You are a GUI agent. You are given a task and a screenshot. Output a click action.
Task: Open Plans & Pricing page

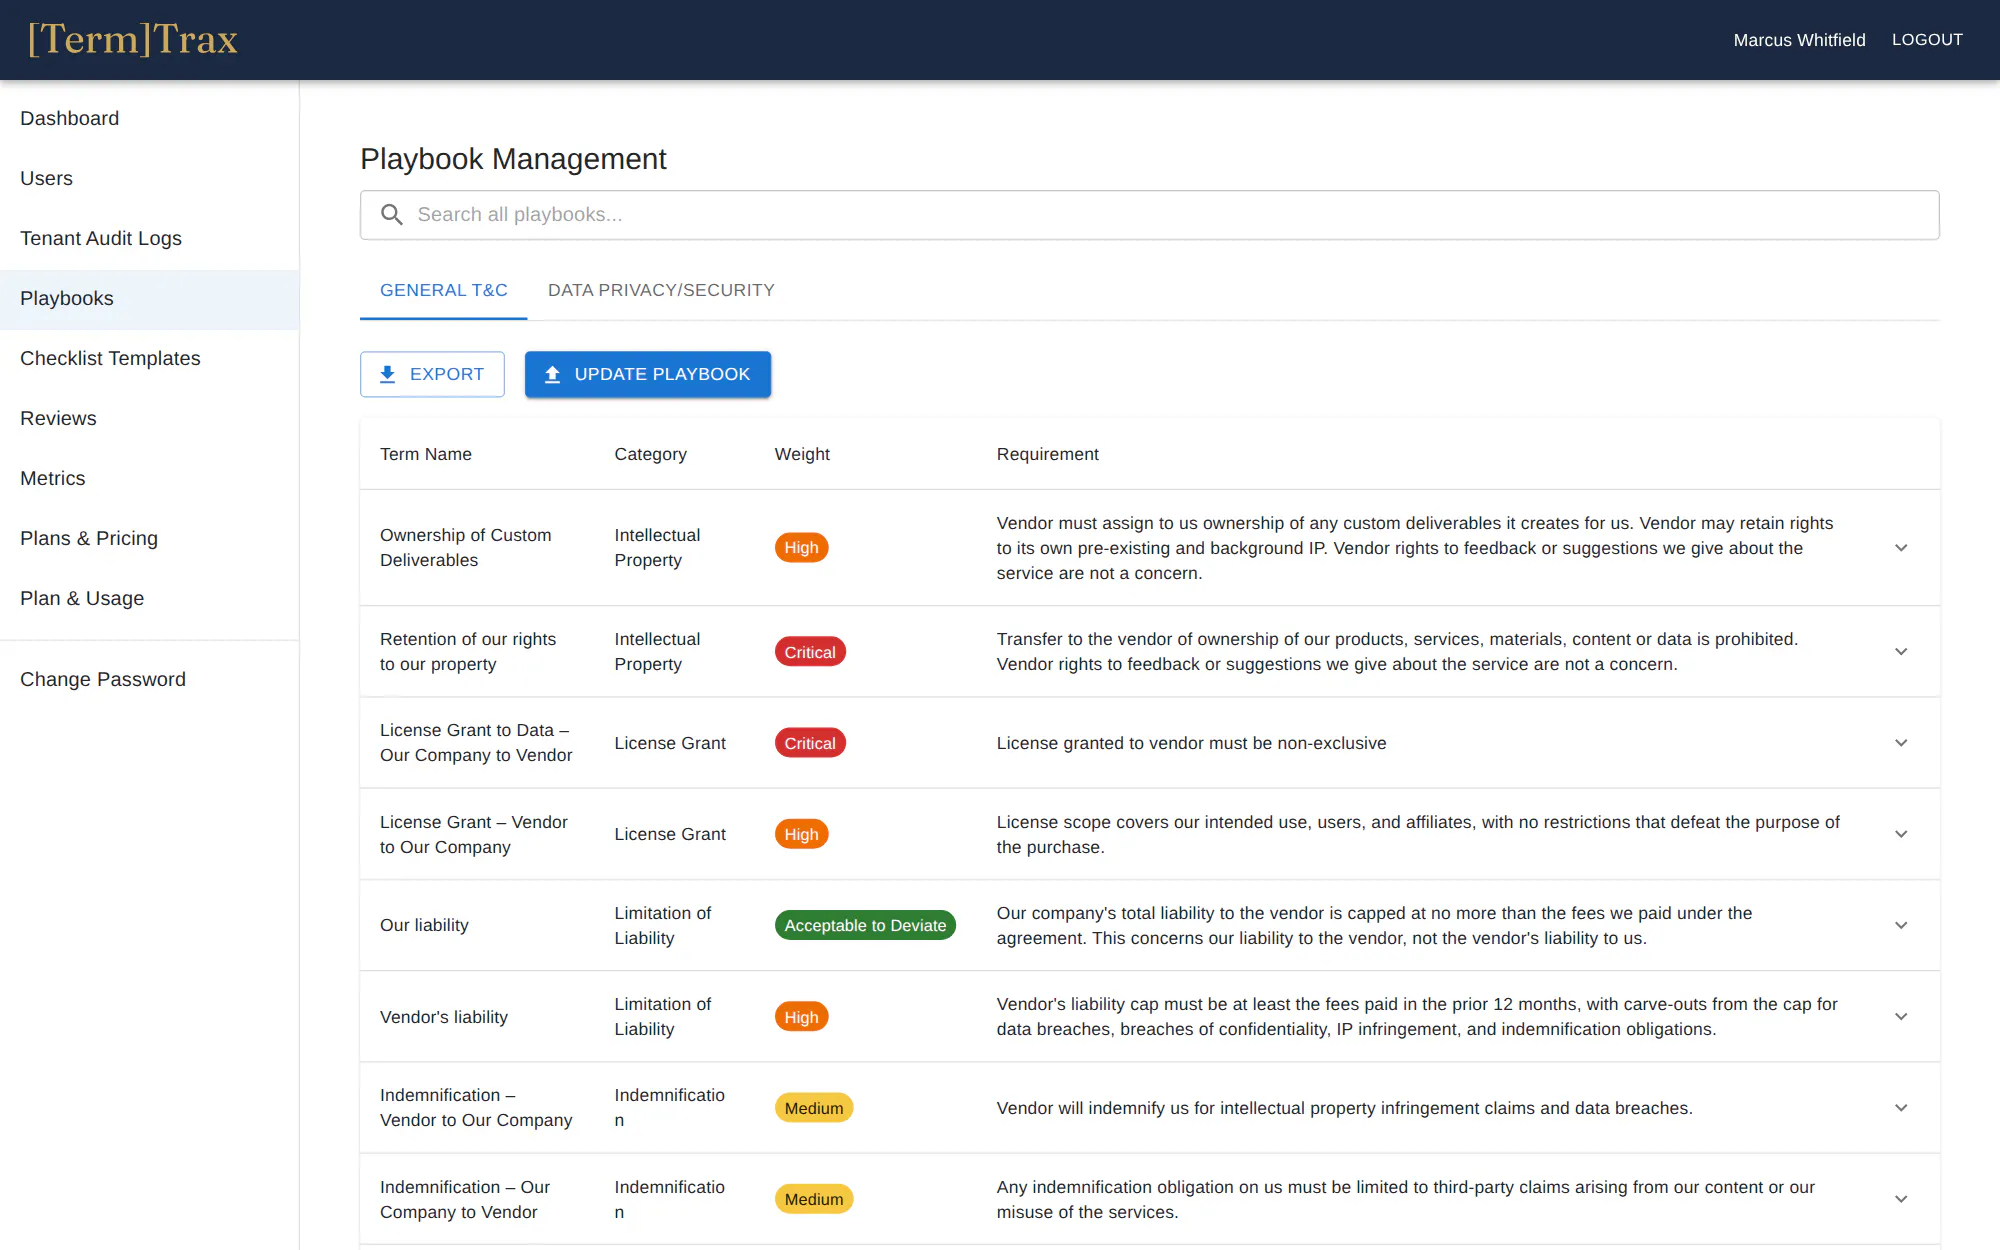(150, 538)
